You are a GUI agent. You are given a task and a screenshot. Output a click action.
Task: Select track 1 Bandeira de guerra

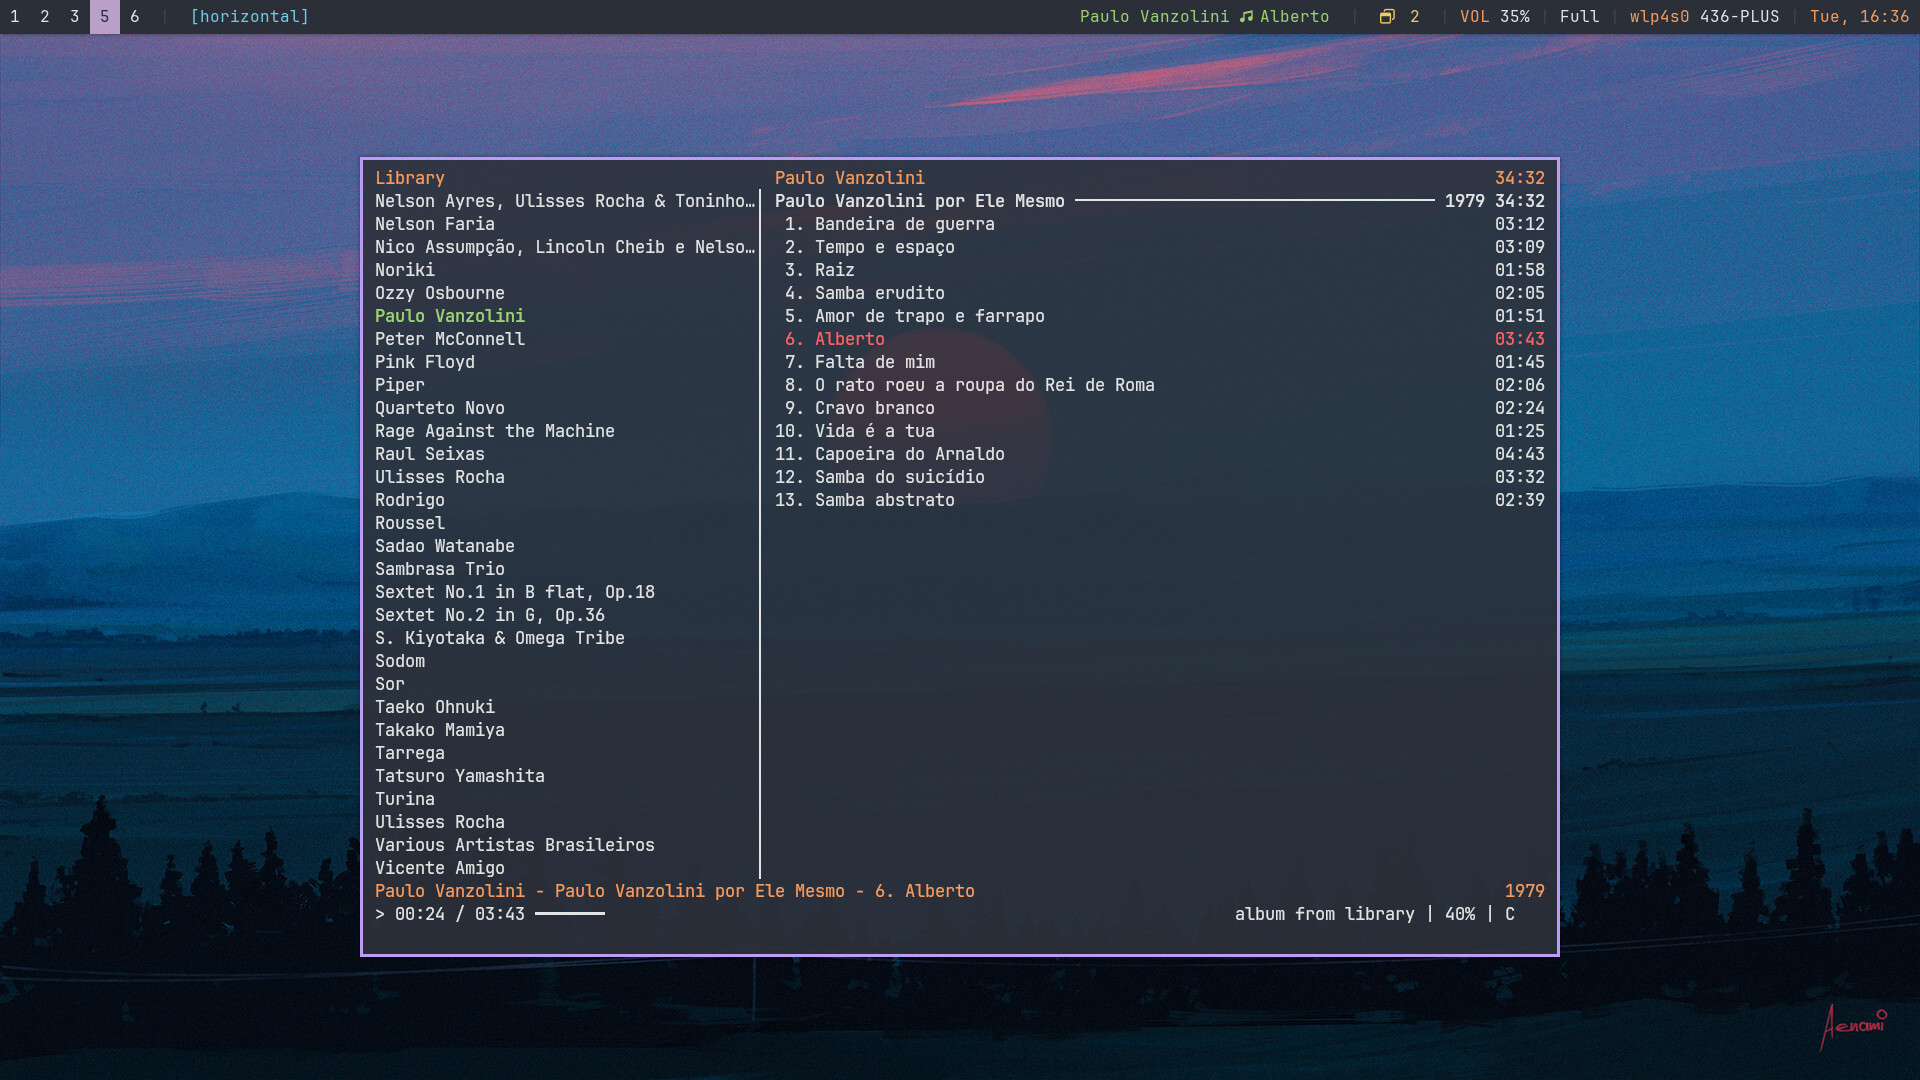1160,224
